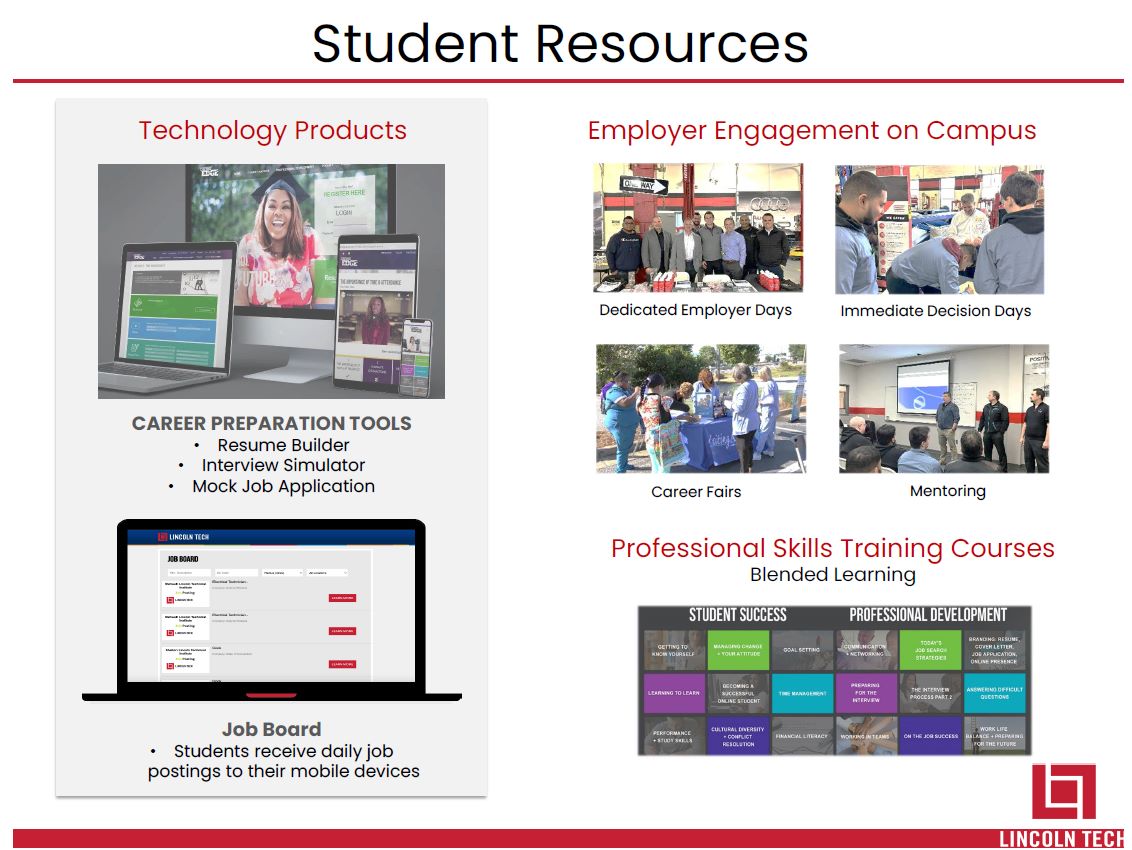
Task: Select the Financial Literacy course tile
Action: tap(801, 735)
